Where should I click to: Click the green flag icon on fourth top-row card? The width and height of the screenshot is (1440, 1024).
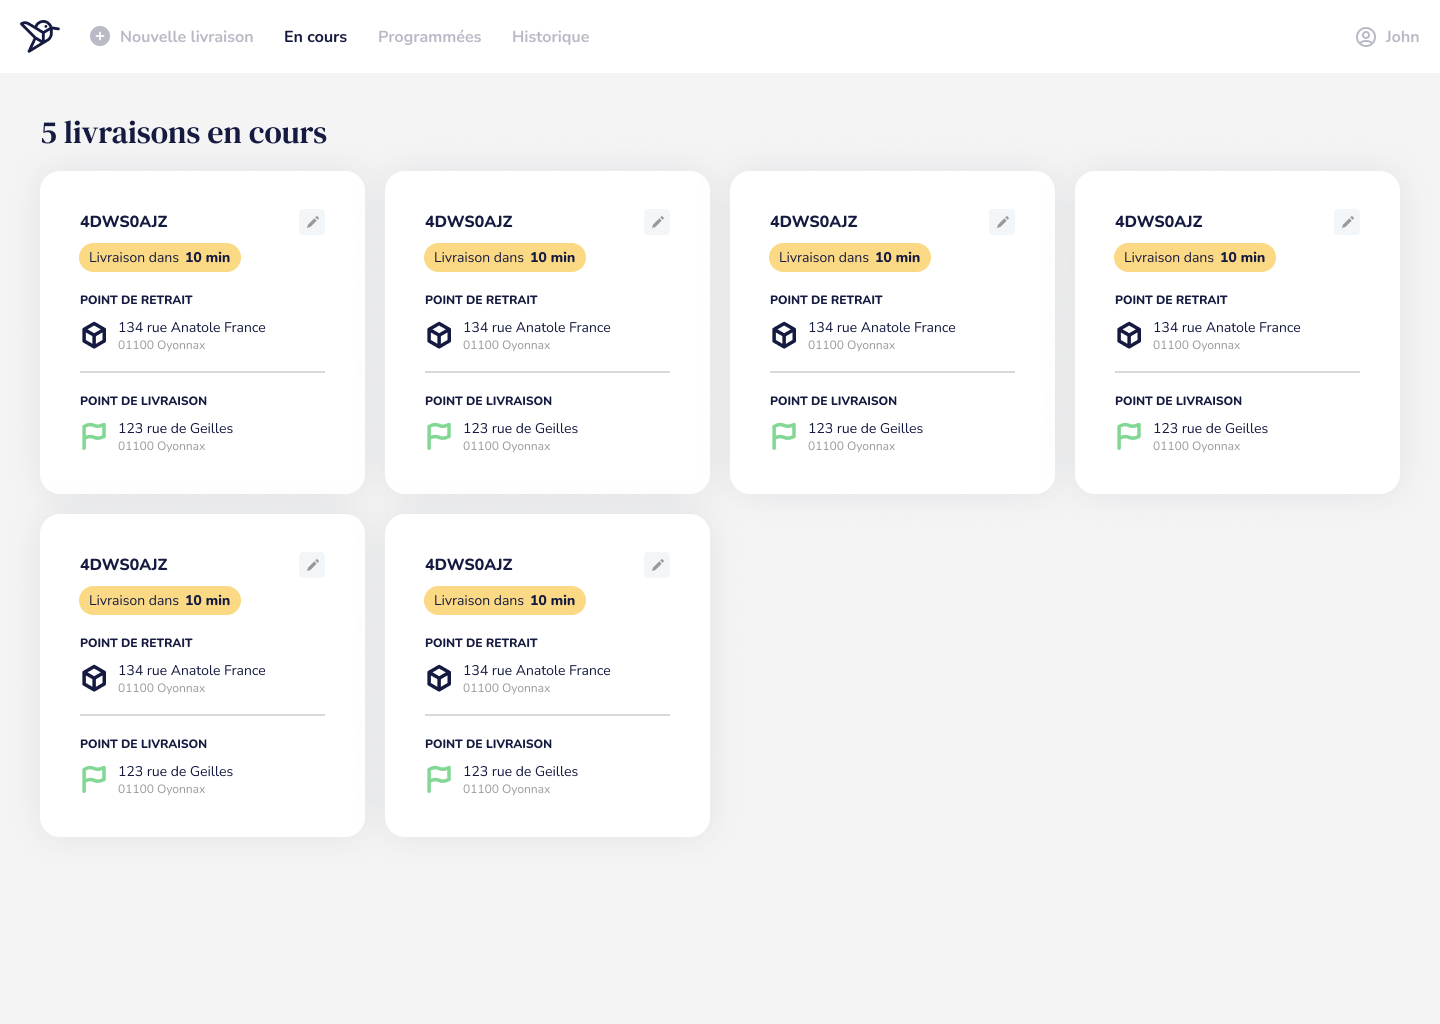tap(1129, 436)
